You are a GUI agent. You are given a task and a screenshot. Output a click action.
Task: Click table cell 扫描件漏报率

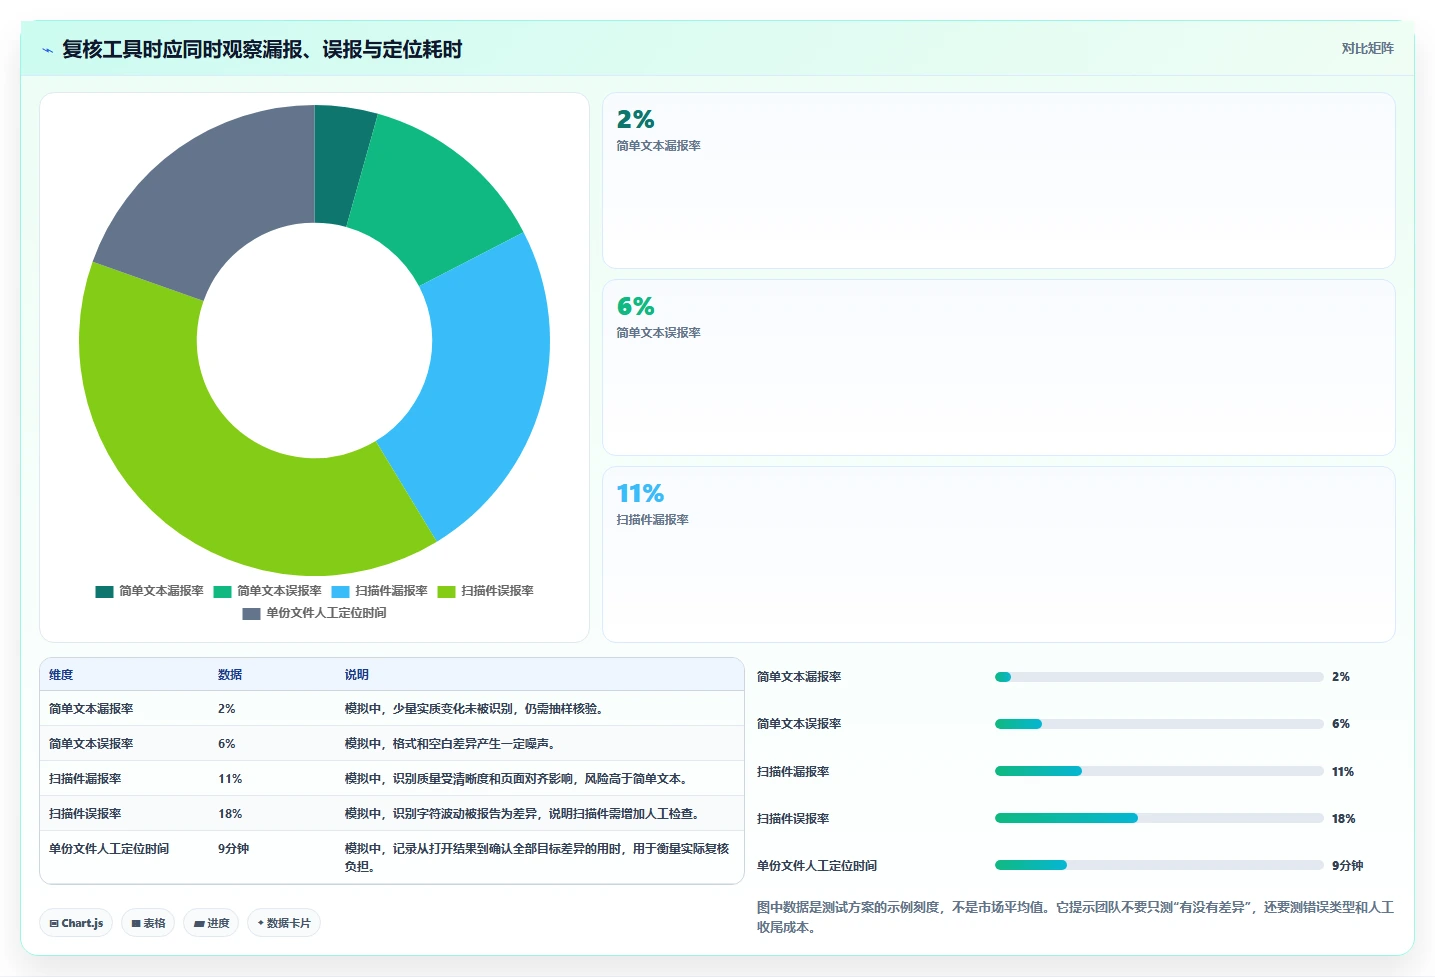click(85, 779)
